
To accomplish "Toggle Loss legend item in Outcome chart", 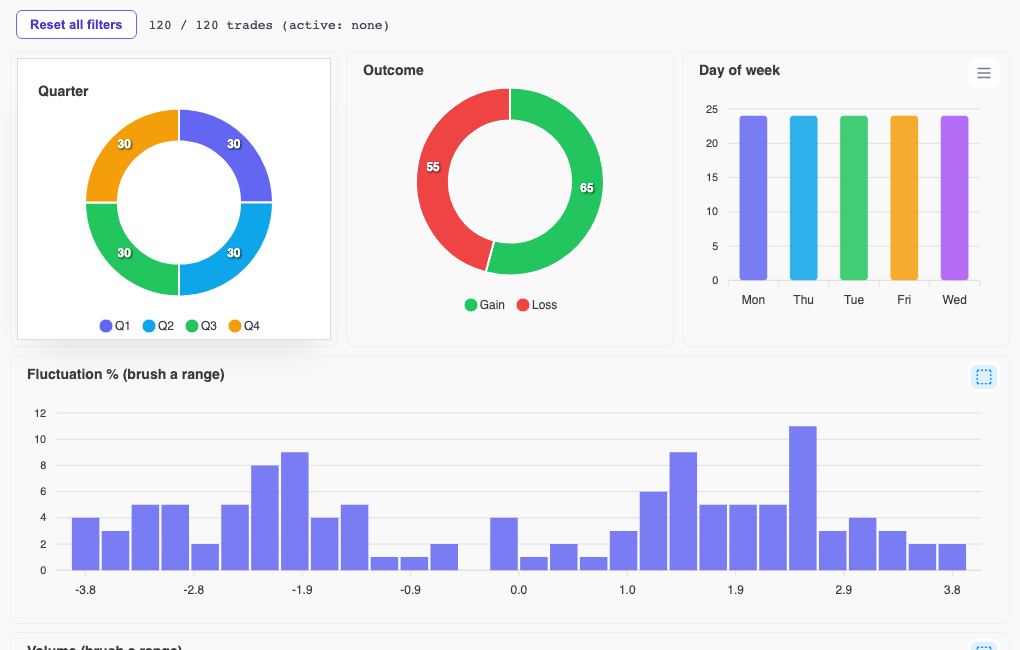I will (x=537, y=305).
